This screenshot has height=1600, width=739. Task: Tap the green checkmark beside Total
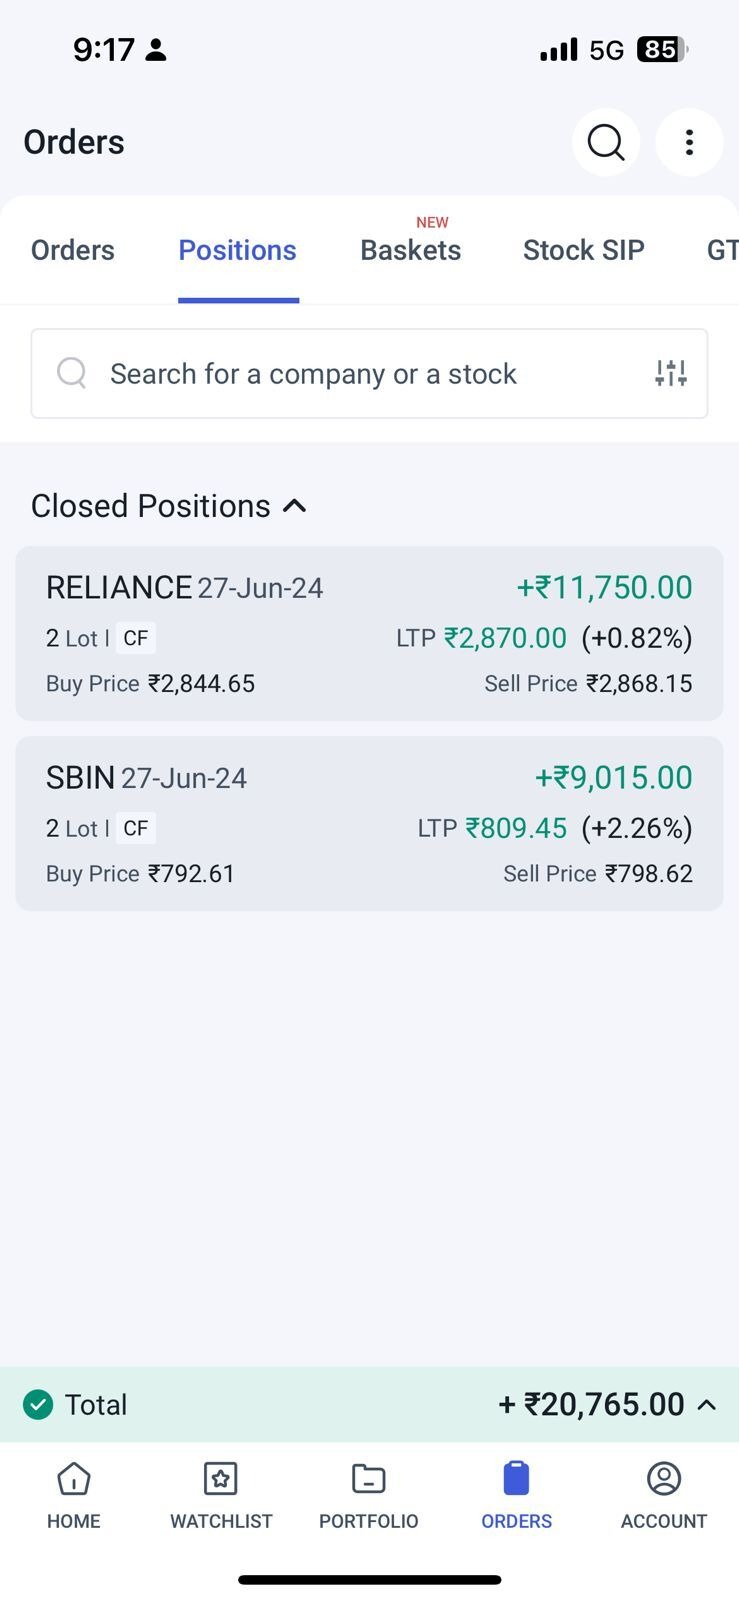click(x=38, y=1405)
